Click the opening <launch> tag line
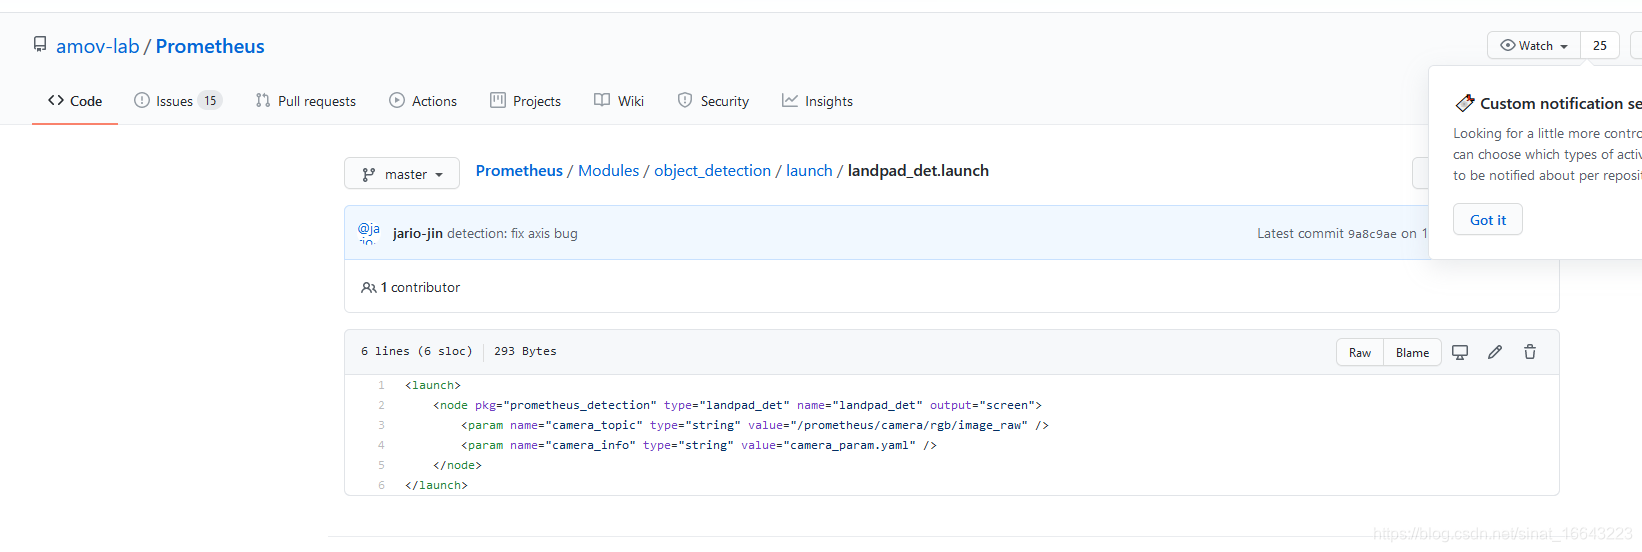The width and height of the screenshot is (1642, 552). (433, 385)
